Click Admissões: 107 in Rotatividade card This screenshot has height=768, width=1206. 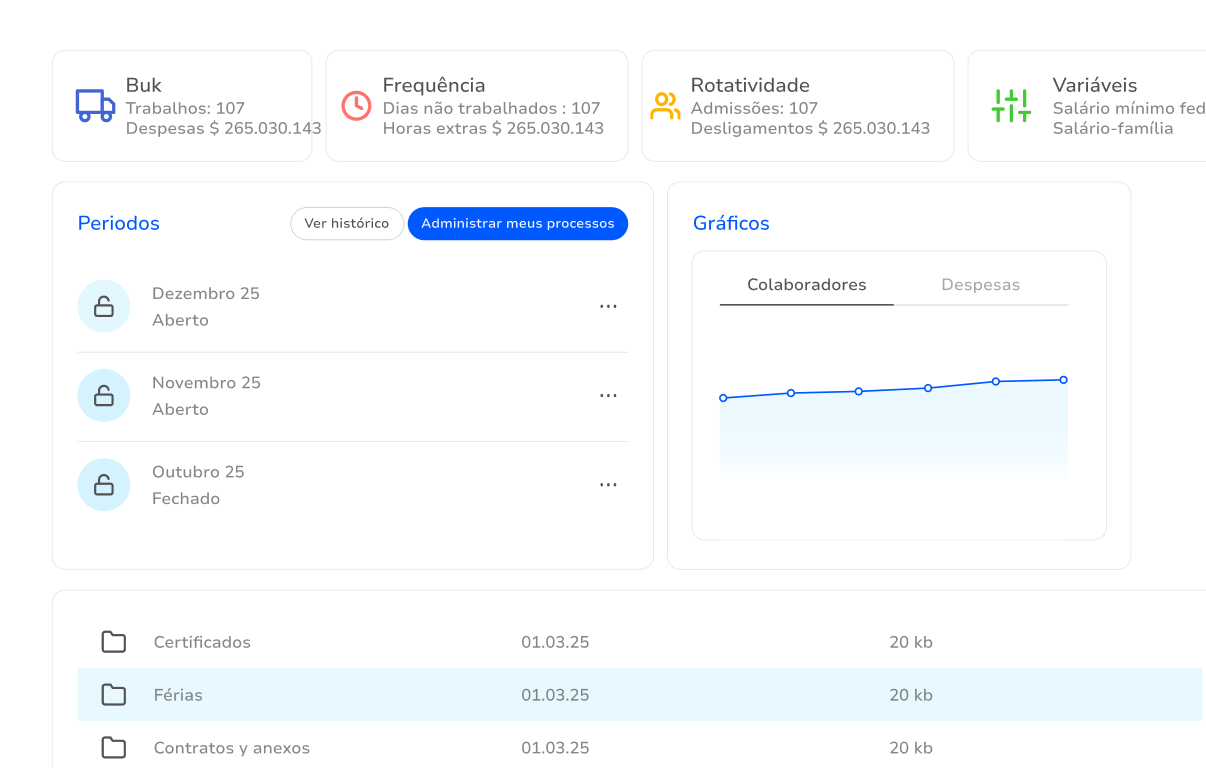(754, 108)
